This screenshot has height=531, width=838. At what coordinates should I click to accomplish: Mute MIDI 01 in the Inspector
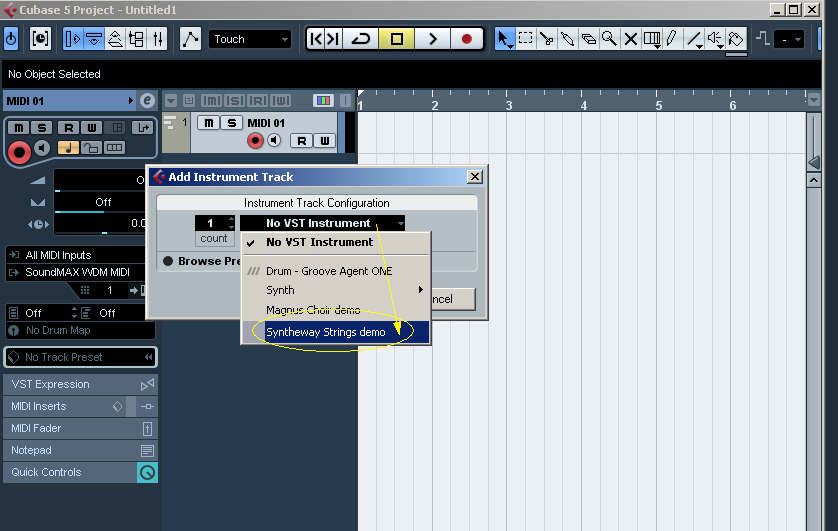(x=19, y=128)
